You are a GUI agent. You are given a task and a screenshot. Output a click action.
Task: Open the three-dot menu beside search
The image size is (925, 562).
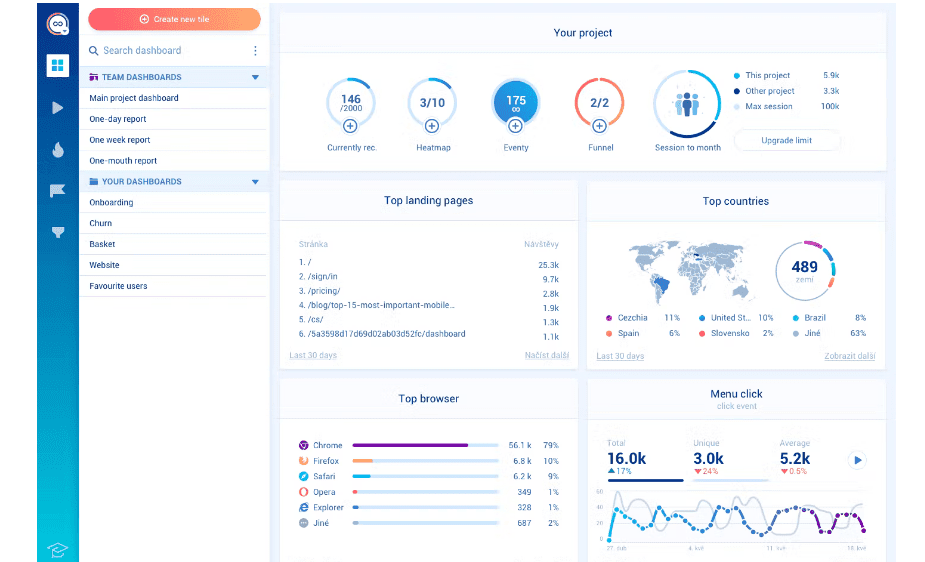click(255, 51)
